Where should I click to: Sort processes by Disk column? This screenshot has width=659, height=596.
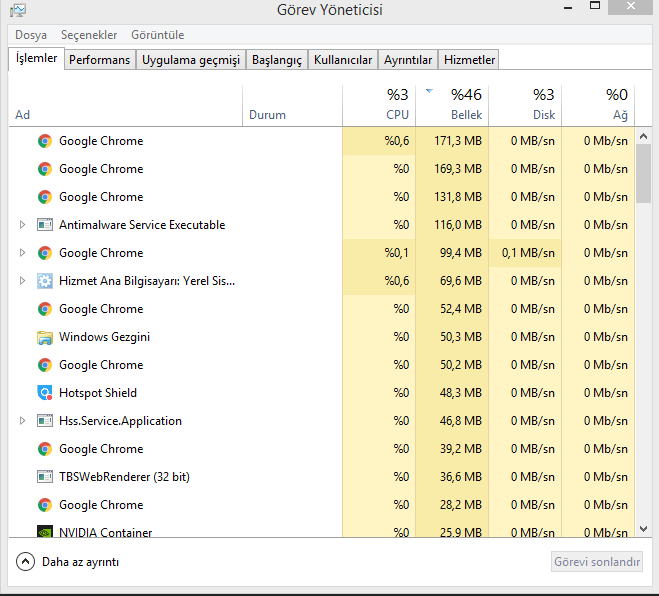[525, 106]
